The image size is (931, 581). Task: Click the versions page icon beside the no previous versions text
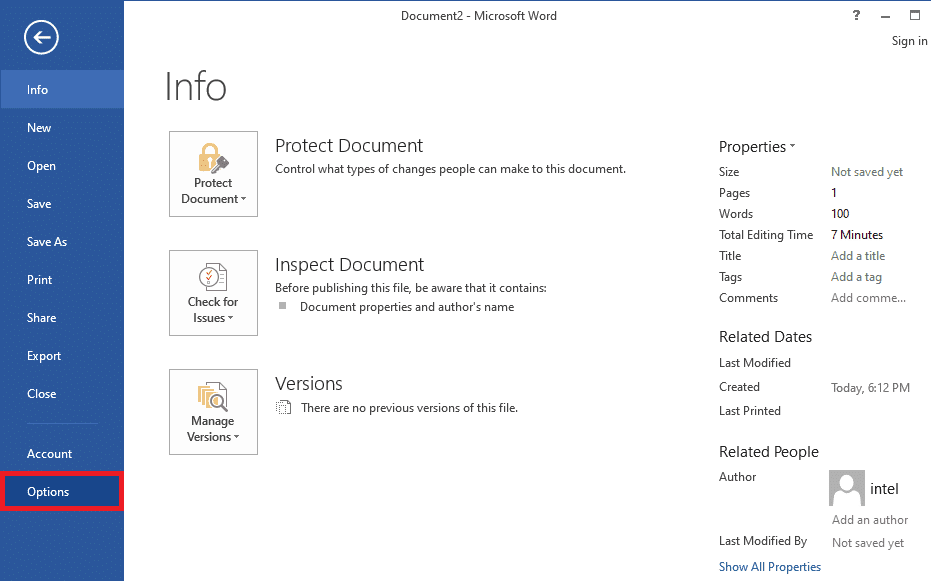(x=284, y=408)
